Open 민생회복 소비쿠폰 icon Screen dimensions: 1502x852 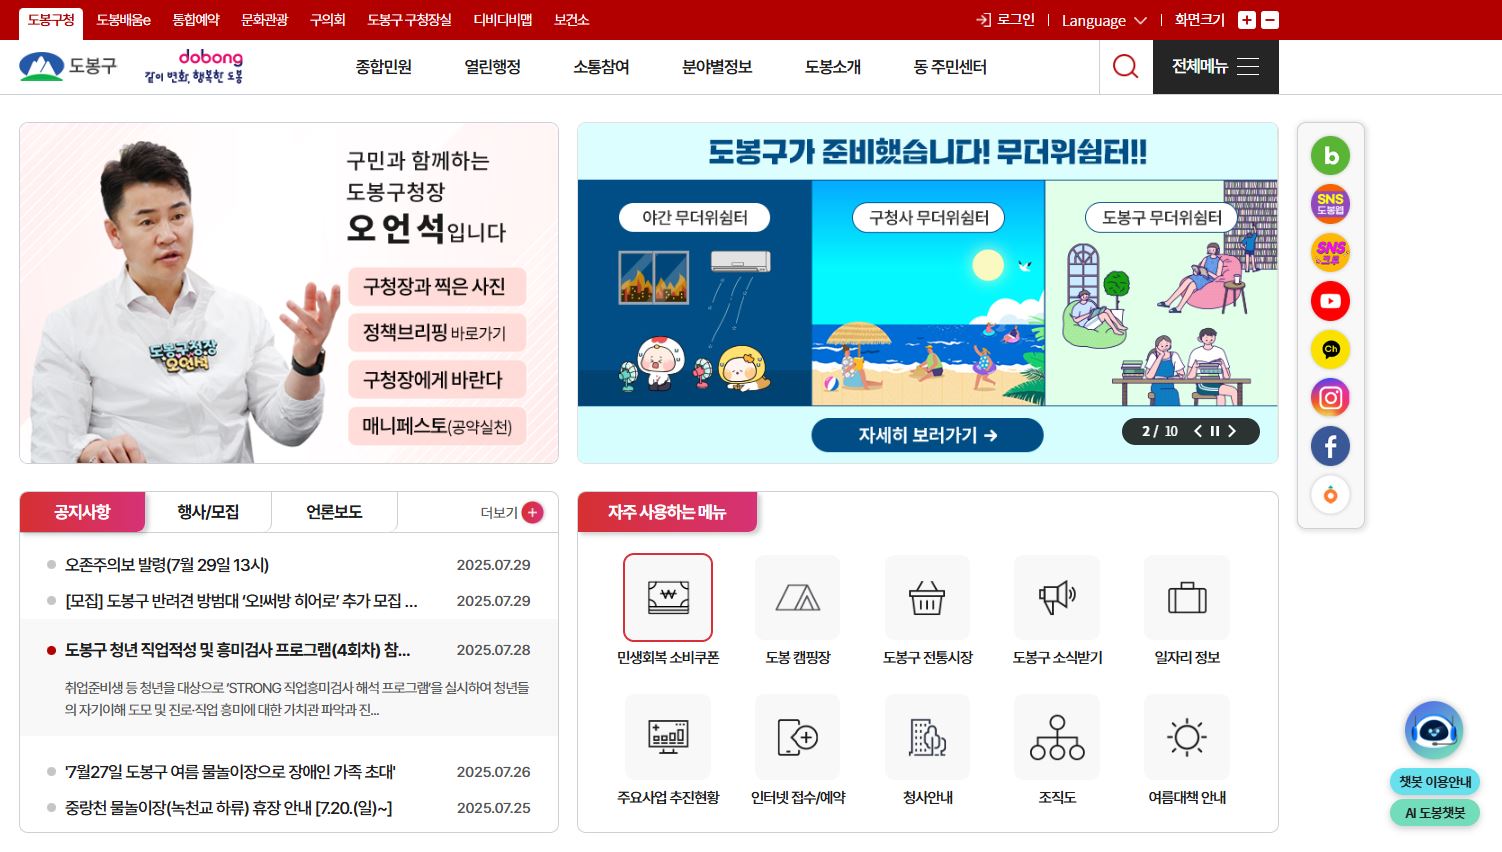click(x=668, y=597)
